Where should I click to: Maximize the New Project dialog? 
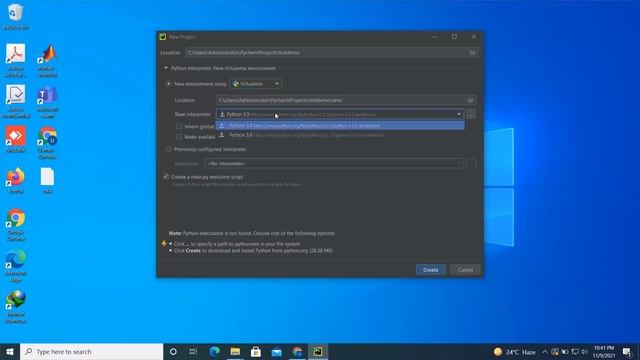[454, 37]
